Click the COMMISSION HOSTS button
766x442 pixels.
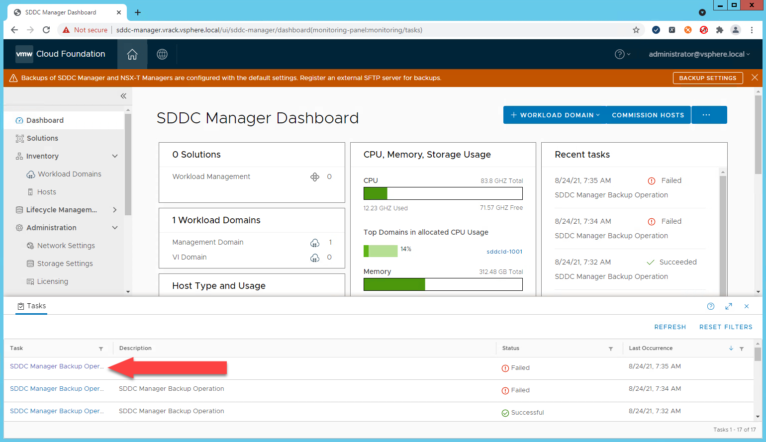pos(648,115)
